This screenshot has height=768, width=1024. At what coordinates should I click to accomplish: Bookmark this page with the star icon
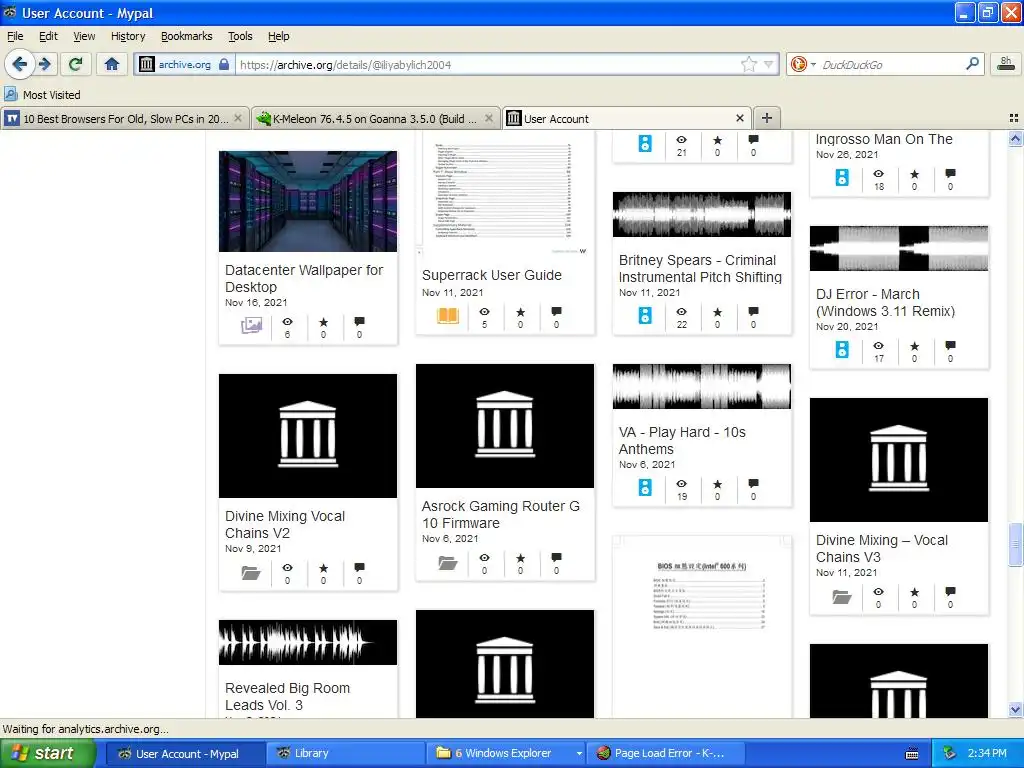point(748,64)
